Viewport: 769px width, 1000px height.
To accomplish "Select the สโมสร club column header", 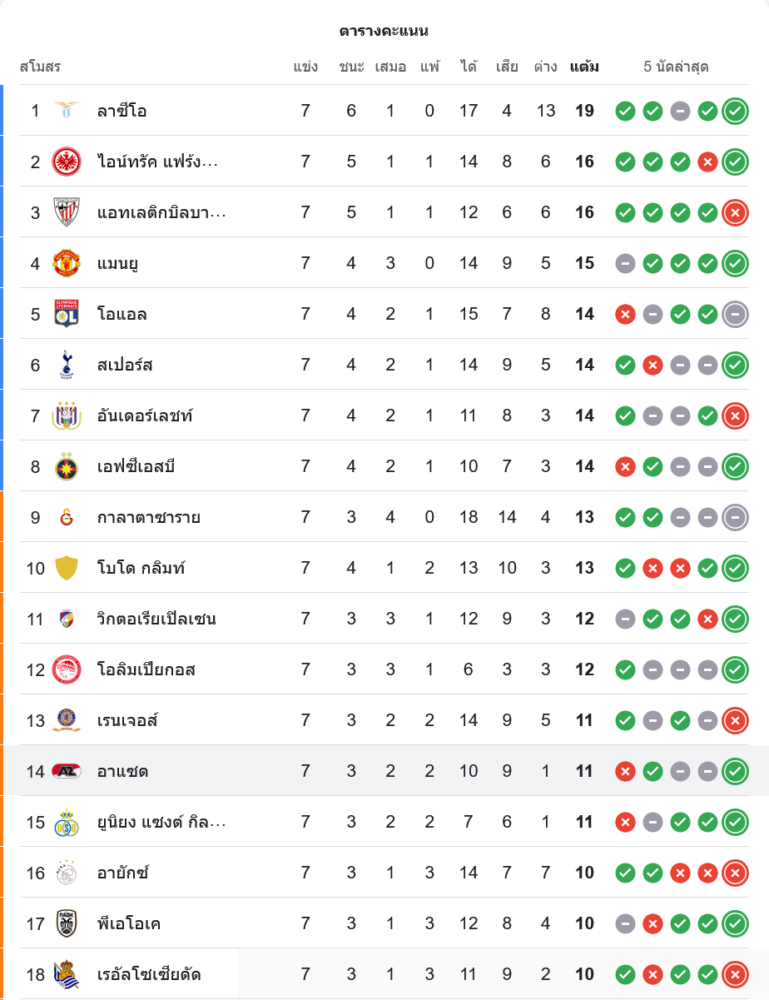I will pos(40,67).
